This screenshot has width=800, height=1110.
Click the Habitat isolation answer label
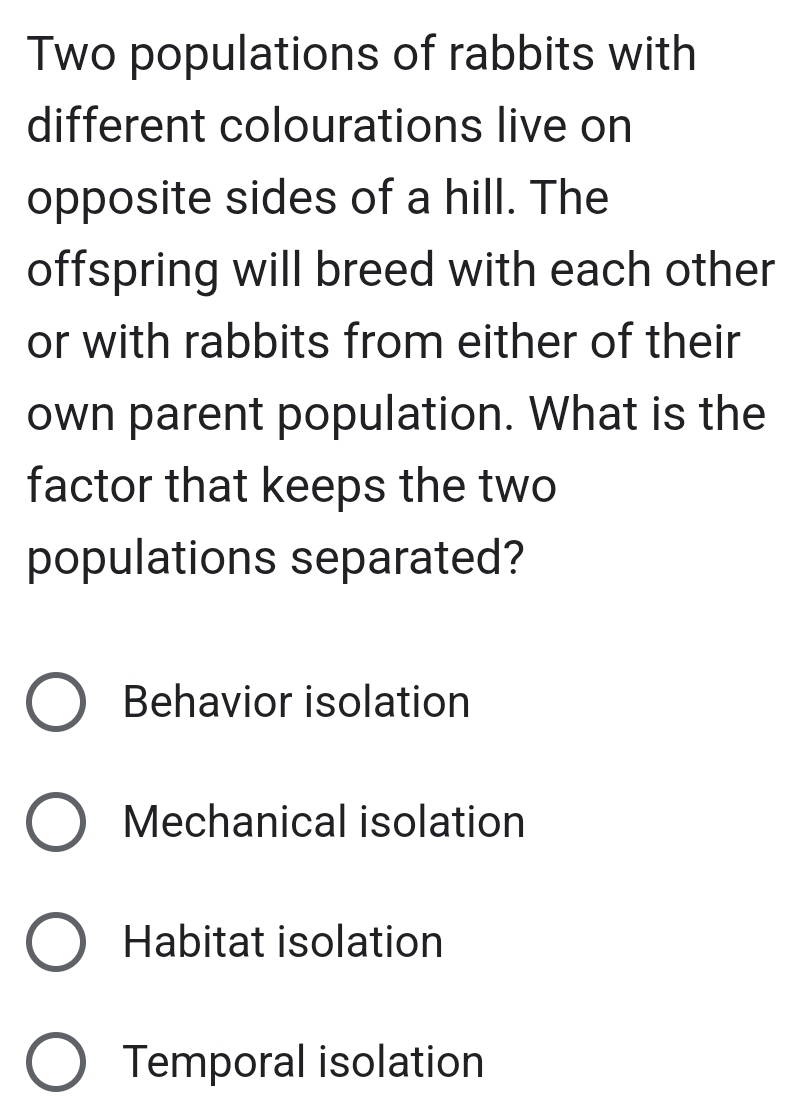(x=281, y=942)
